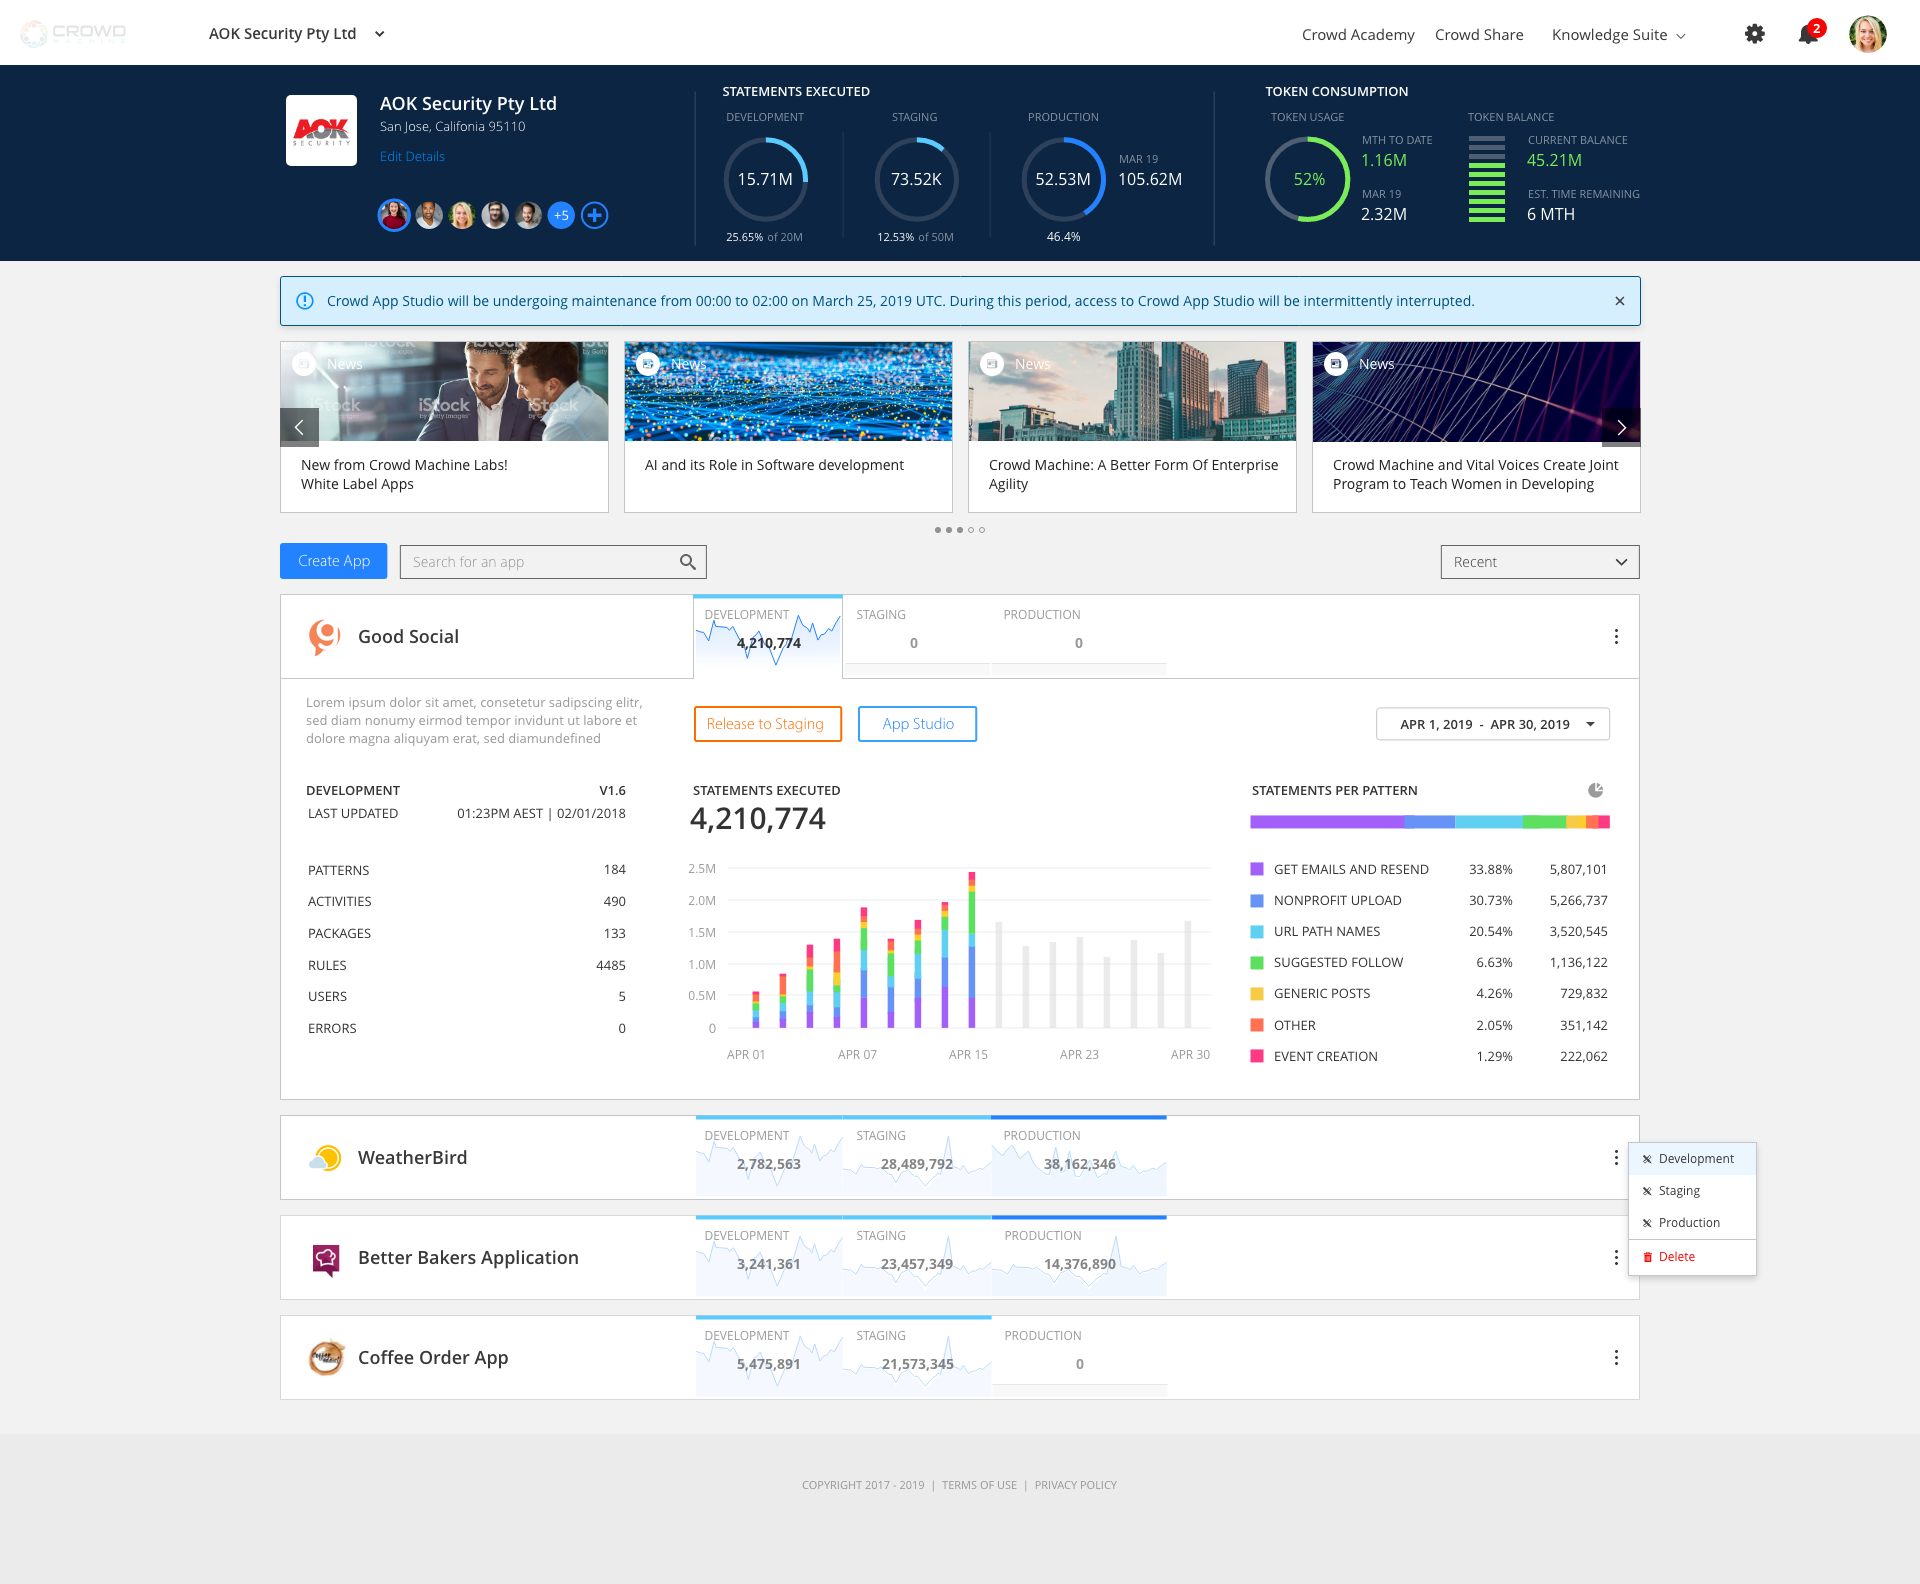The image size is (1920, 1584).
Task: Open the APR 1 - APR 30 date range picker
Action: (1493, 724)
